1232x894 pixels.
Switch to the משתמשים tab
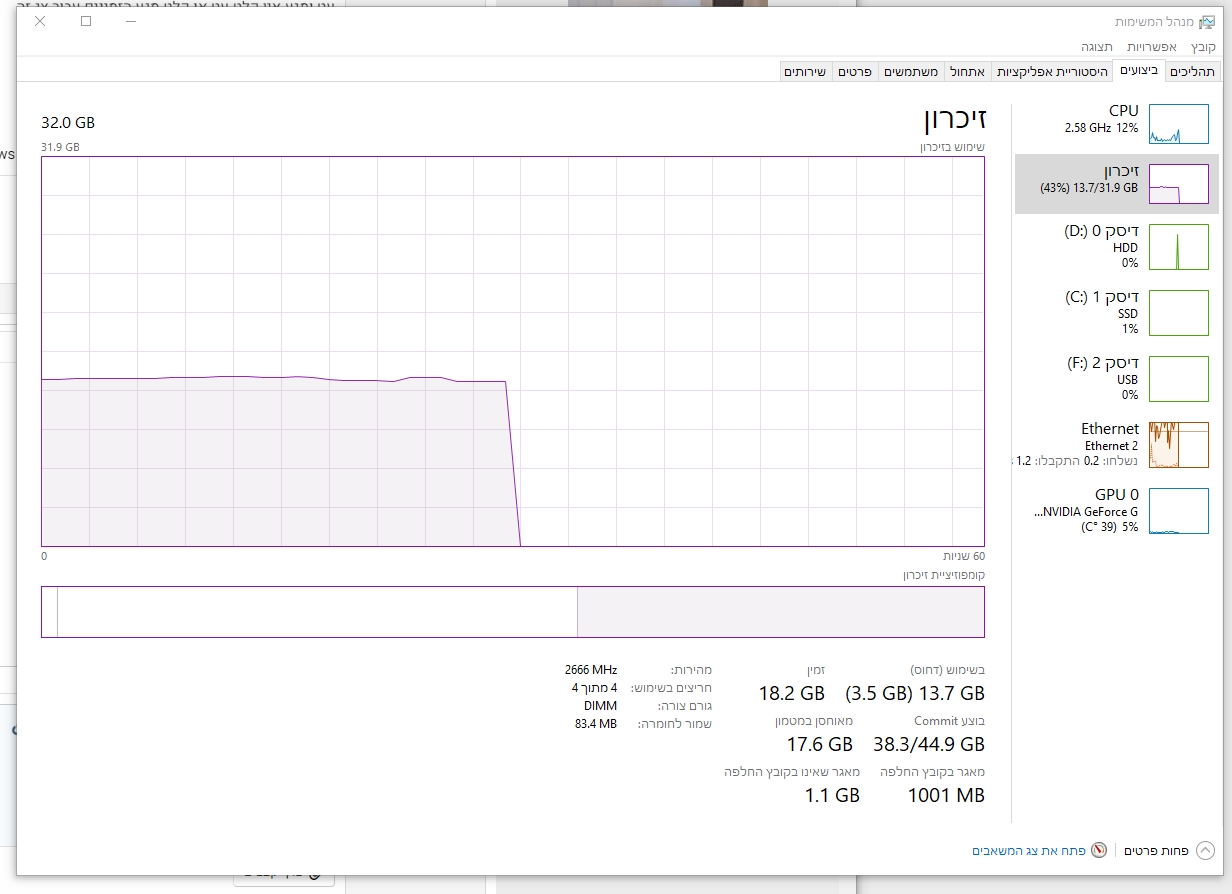pos(911,72)
